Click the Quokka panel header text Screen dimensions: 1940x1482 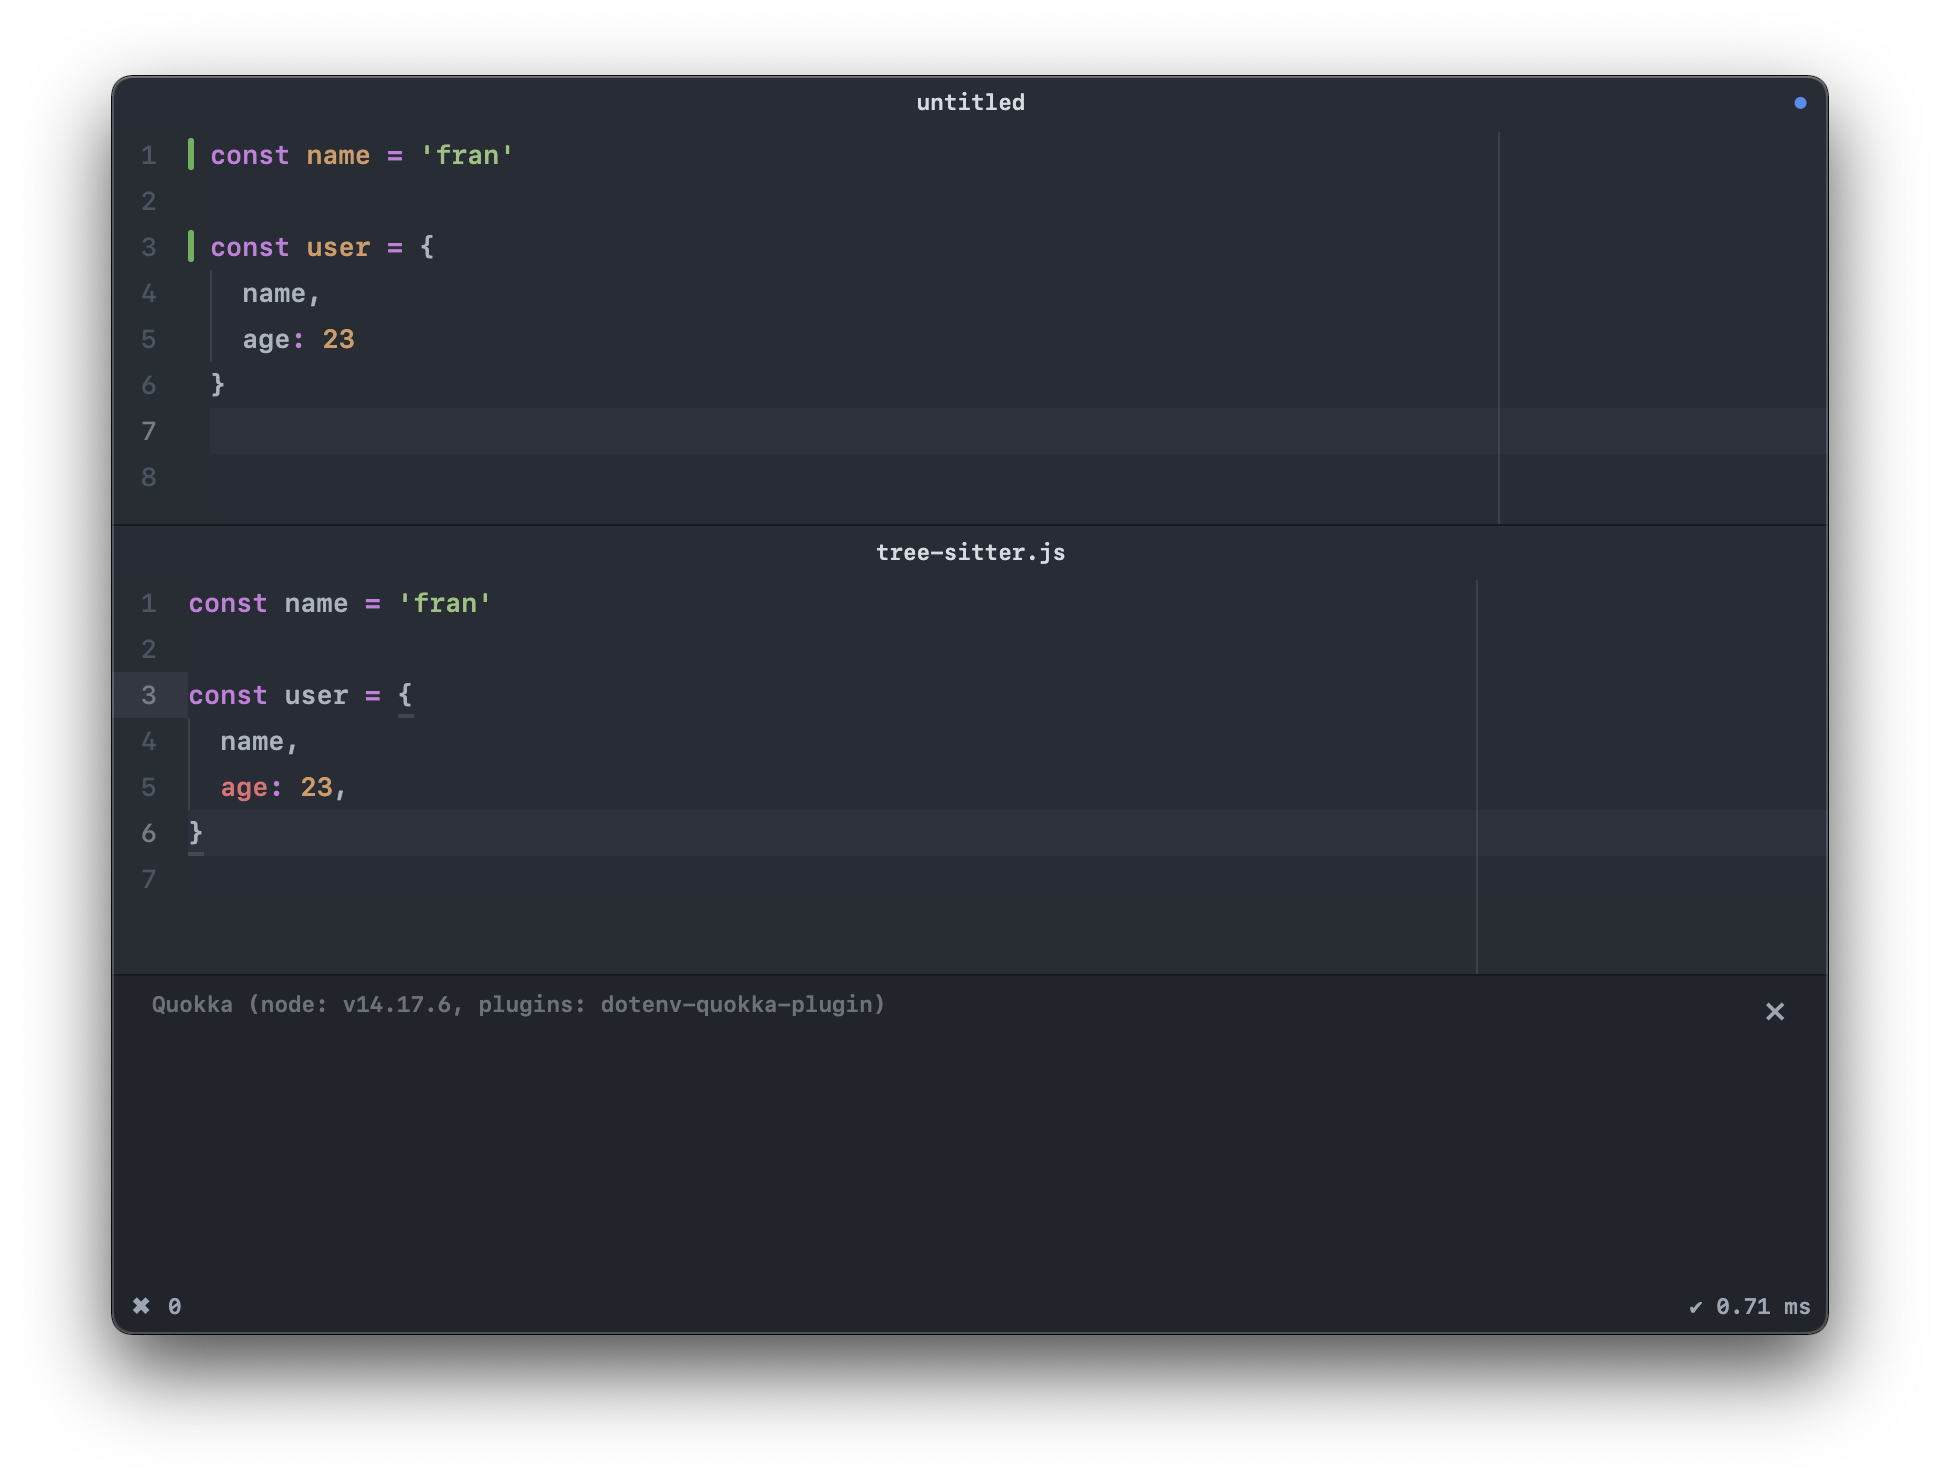[x=518, y=1004]
